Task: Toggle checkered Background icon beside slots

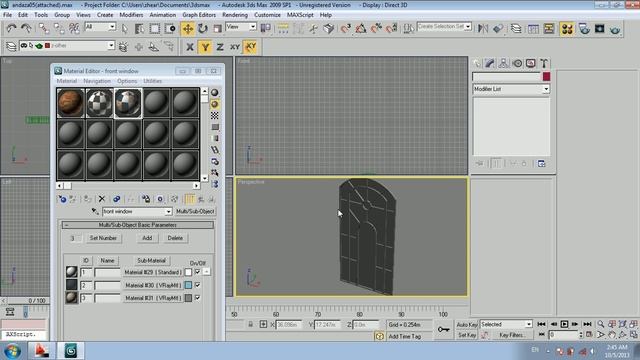Action: (215, 116)
